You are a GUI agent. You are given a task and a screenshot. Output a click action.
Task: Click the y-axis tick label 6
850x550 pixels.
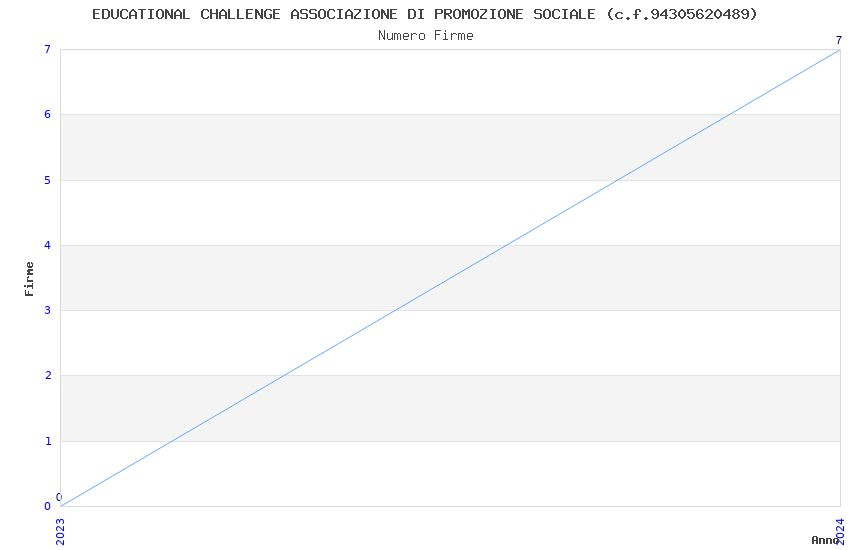pyautogui.click(x=47, y=115)
